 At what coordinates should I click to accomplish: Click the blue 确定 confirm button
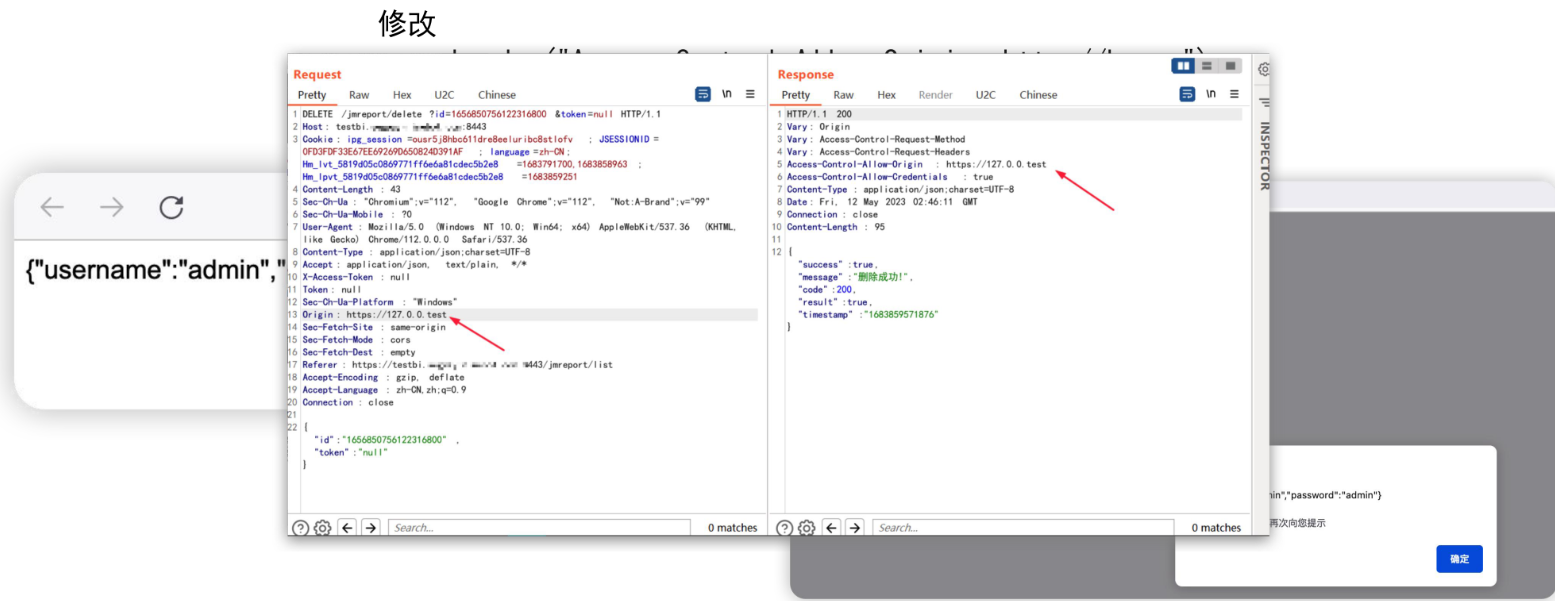point(1459,559)
